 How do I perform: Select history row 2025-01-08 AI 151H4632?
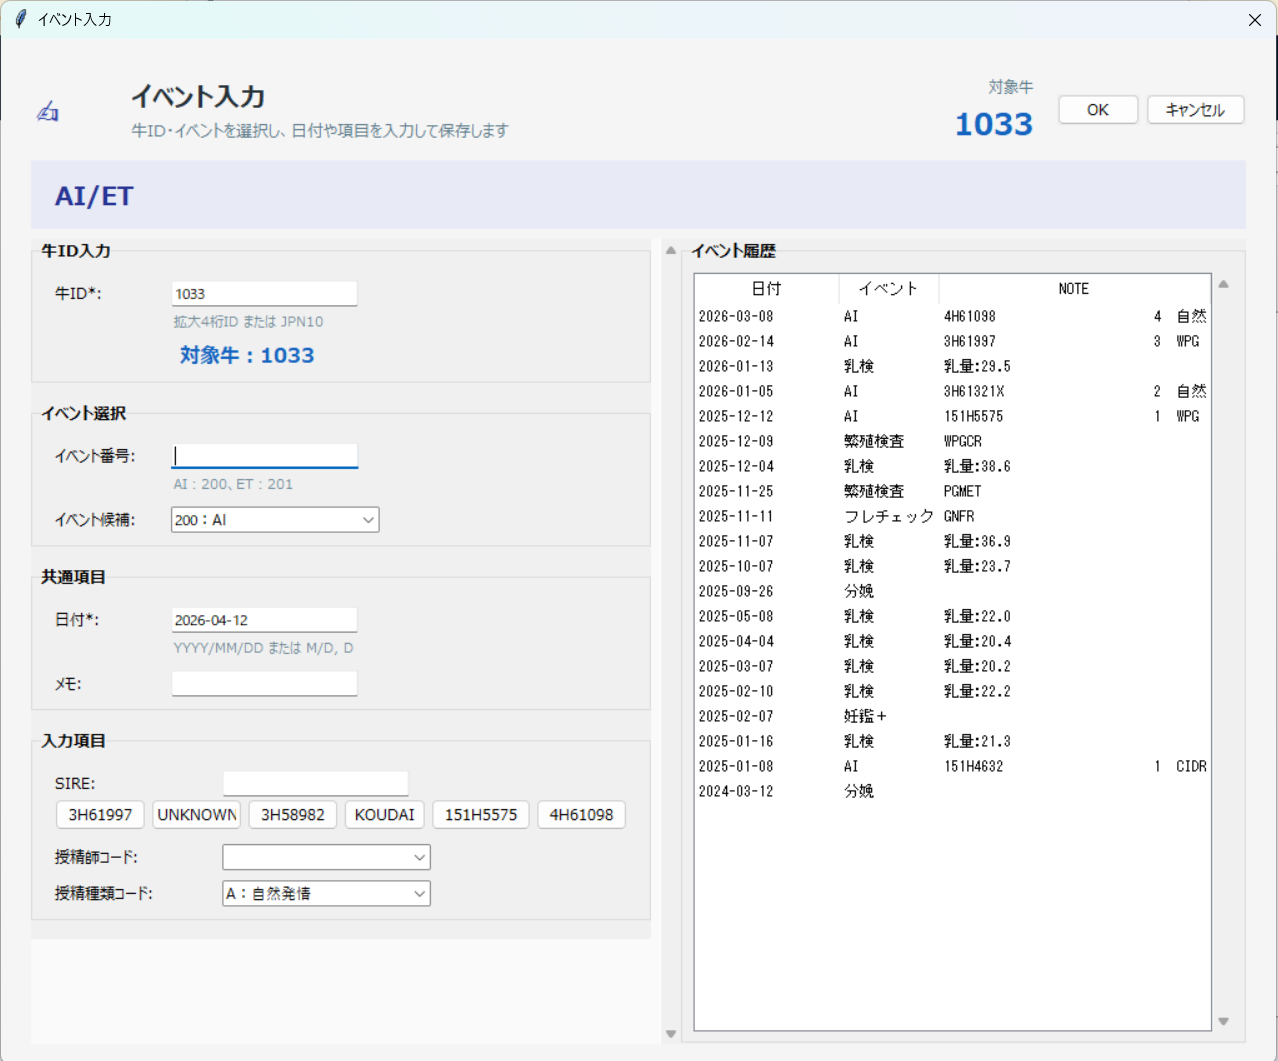pyautogui.click(x=952, y=766)
